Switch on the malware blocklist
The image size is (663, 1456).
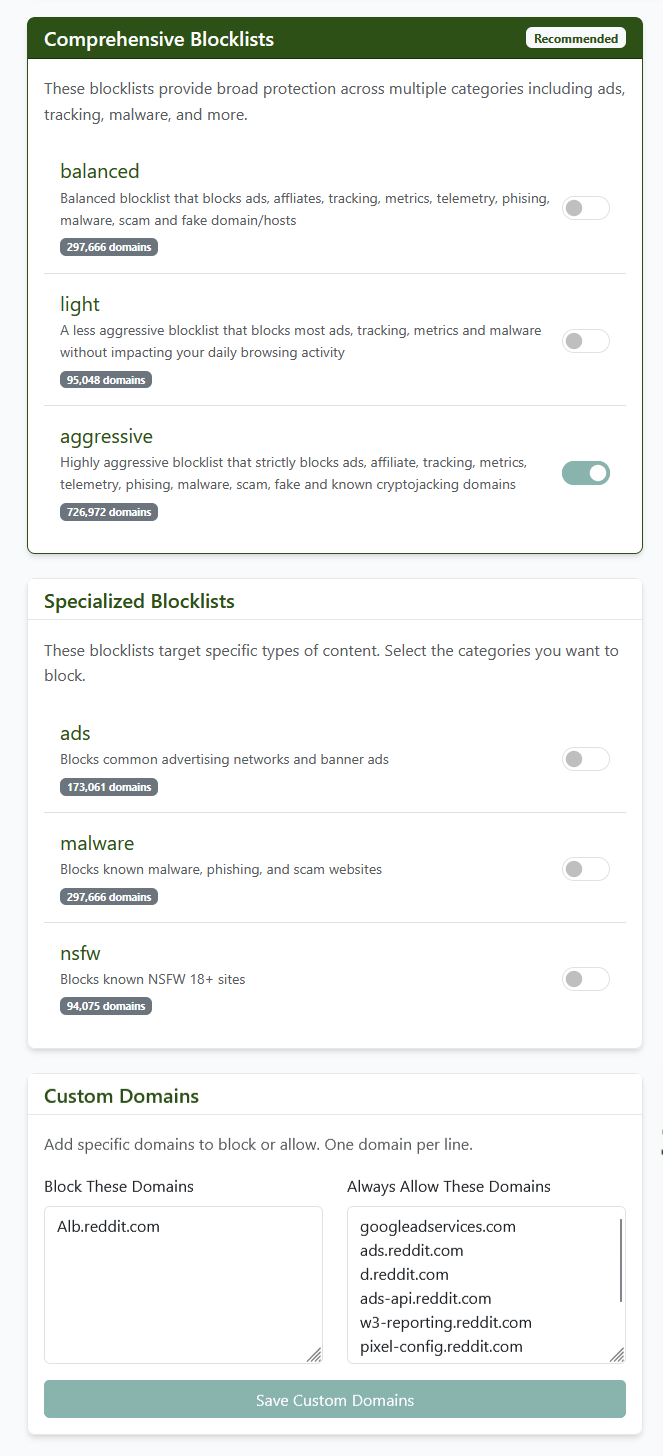pyautogui.click(x=585, y=868)
